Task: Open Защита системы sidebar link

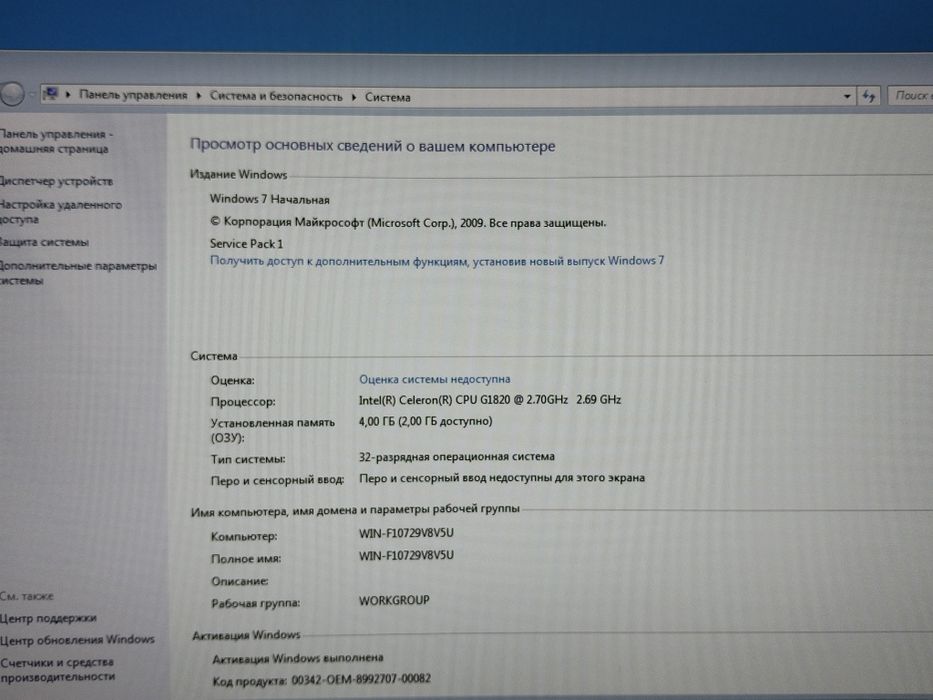Action: pyautogui.click(x=44, y=242)
